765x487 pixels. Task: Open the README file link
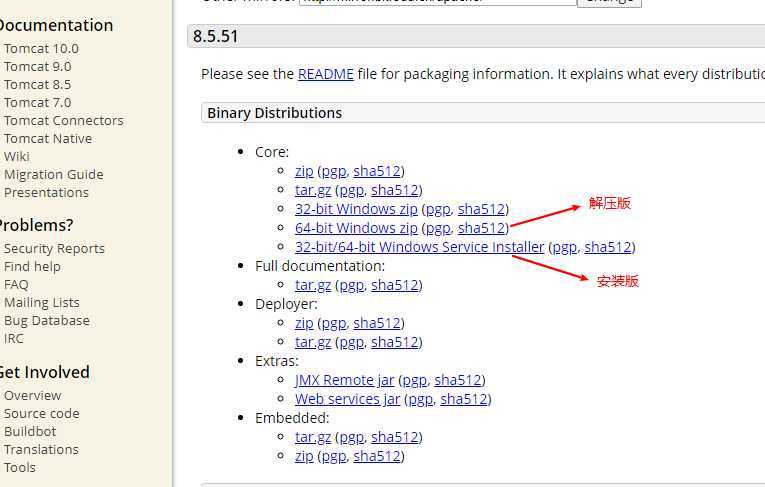325,74
